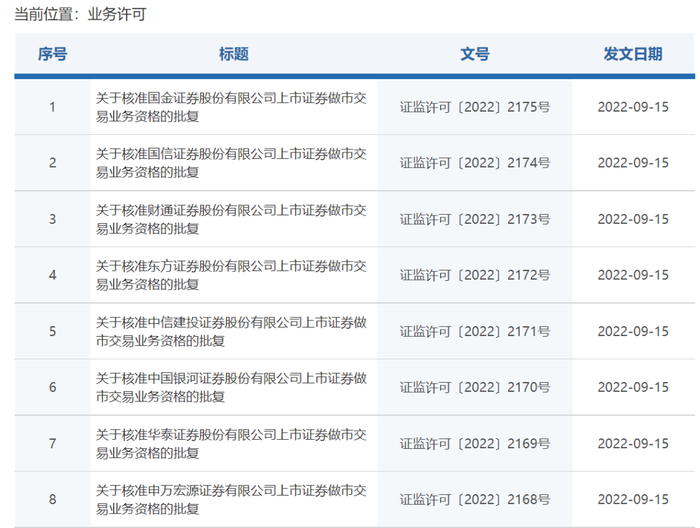Click serial number 1 in the 国金证券 row
The image size is (700, 528).
click(53, 107)
